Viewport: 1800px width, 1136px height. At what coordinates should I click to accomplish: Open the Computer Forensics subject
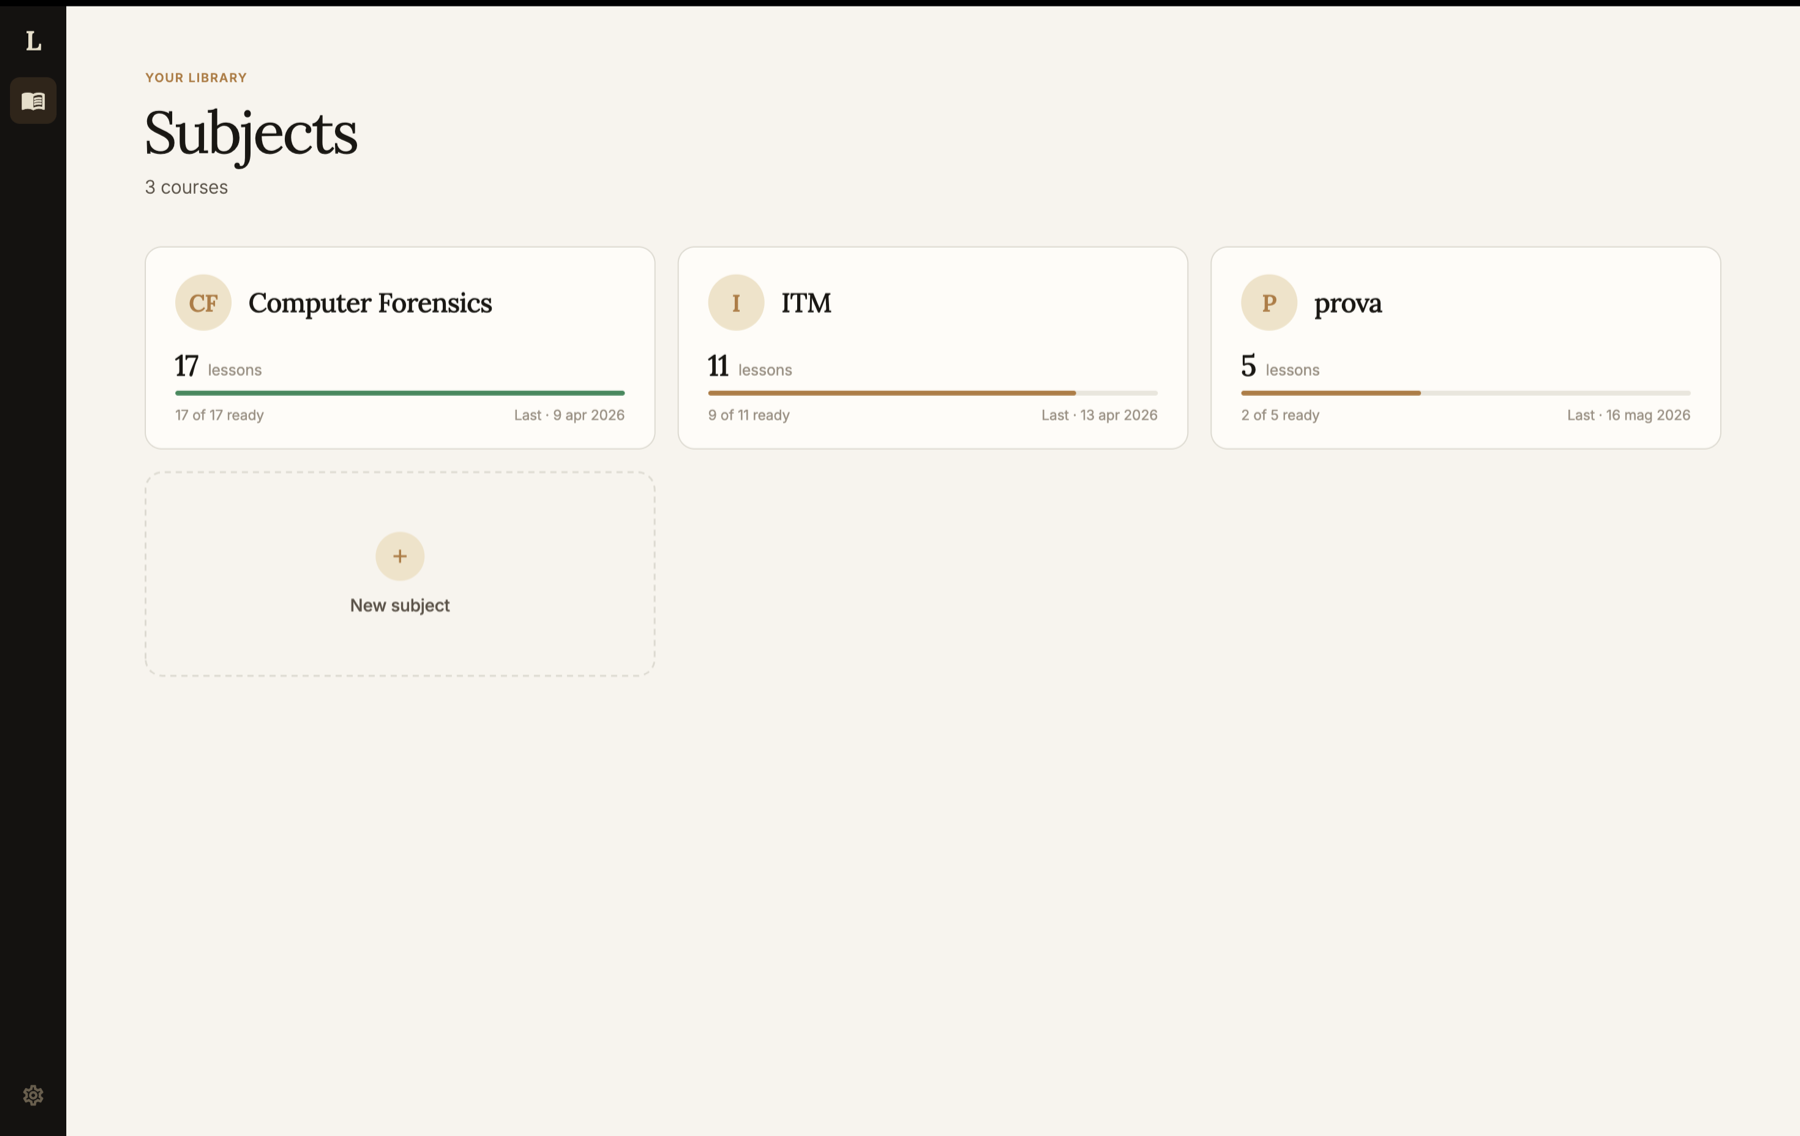400,348
